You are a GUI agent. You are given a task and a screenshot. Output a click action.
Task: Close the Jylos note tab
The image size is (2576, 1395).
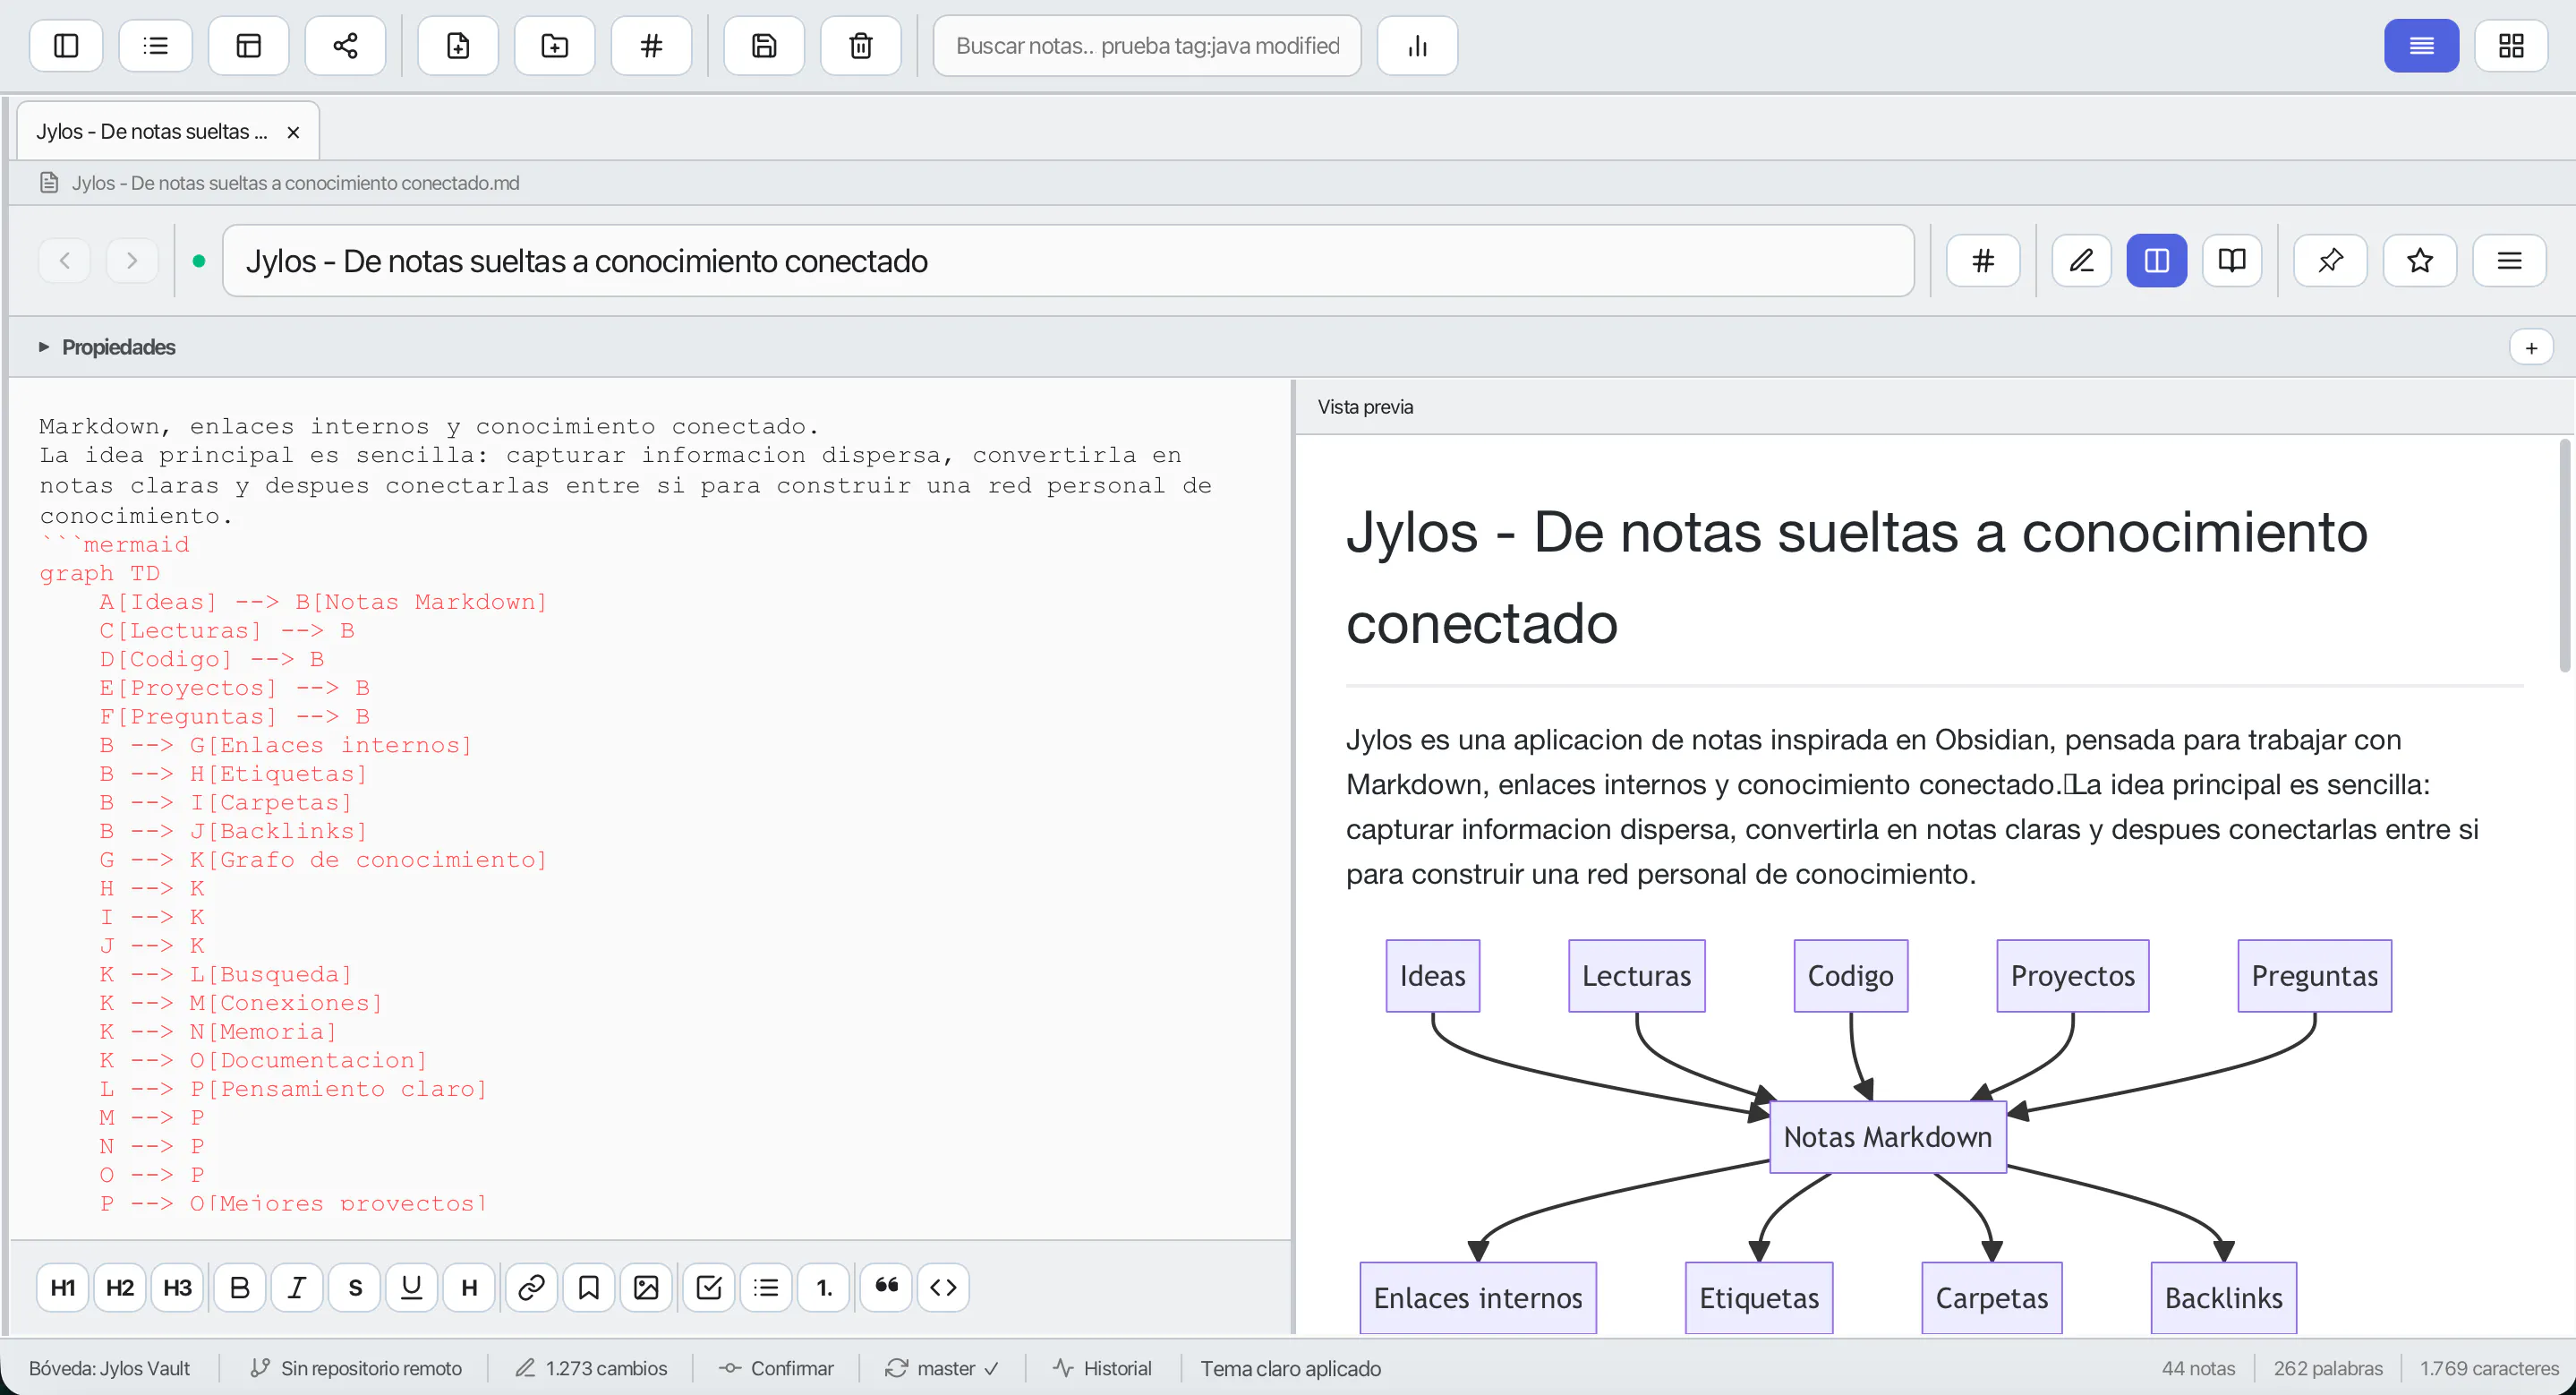coord(293,132)
